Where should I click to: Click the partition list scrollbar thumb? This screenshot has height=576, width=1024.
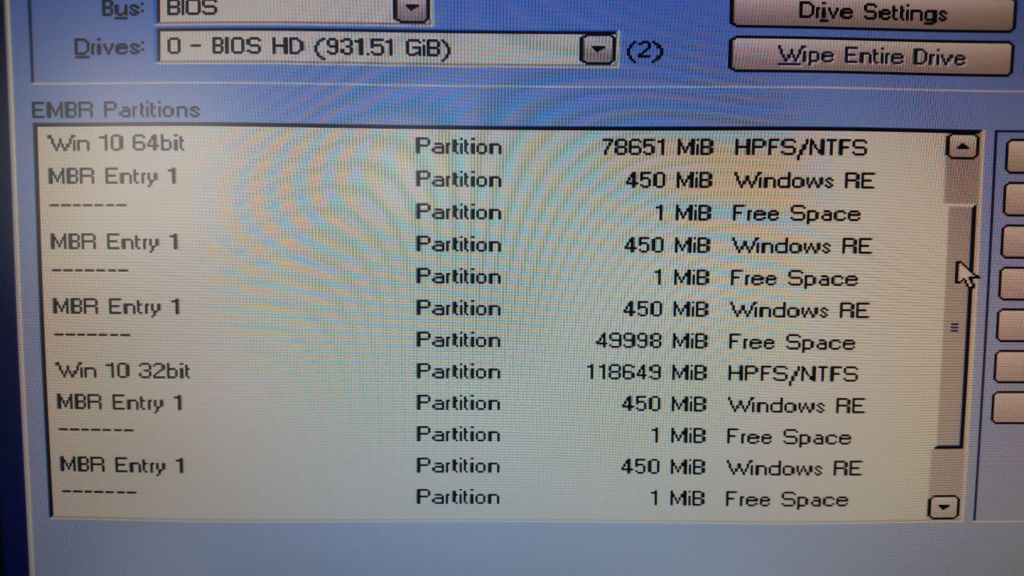pyautogui.click(x=953, y=327)
